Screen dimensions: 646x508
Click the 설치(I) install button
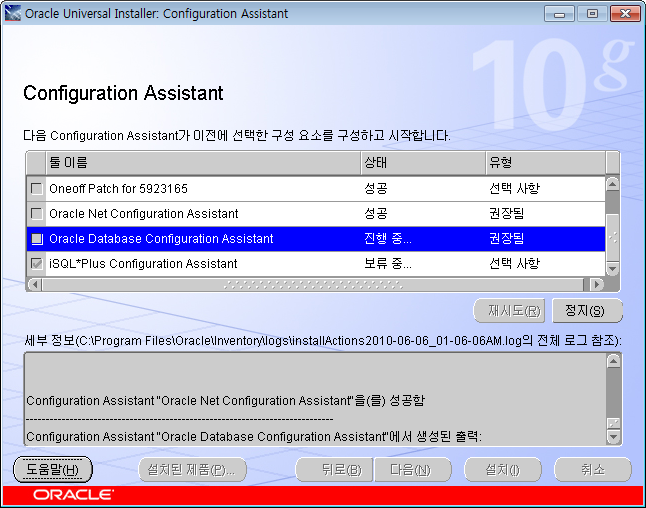tap(503, 469)
